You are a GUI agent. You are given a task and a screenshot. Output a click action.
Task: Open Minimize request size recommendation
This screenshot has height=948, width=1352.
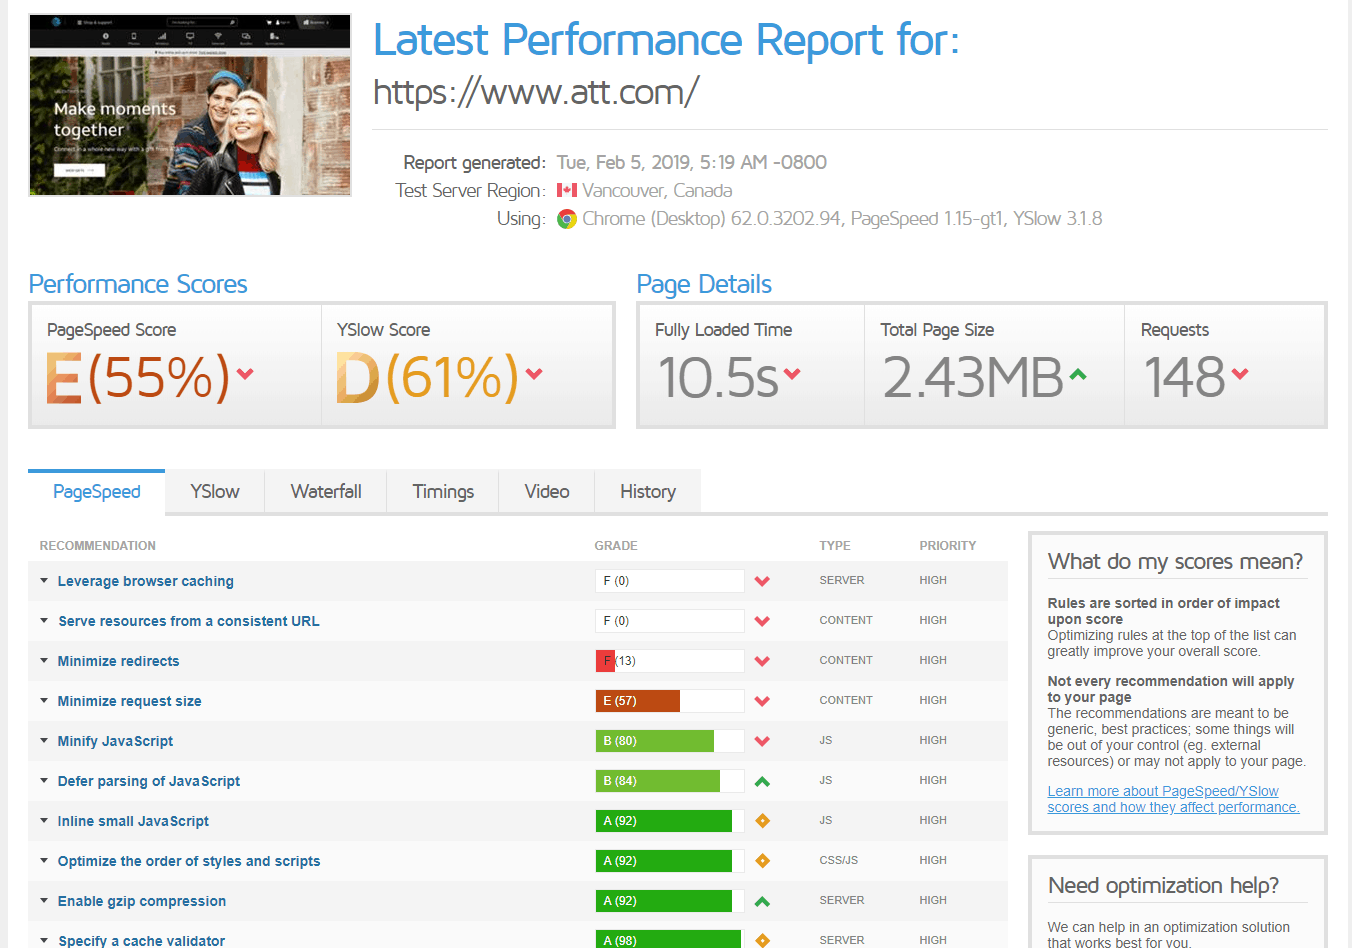click(x=130, y=701)
